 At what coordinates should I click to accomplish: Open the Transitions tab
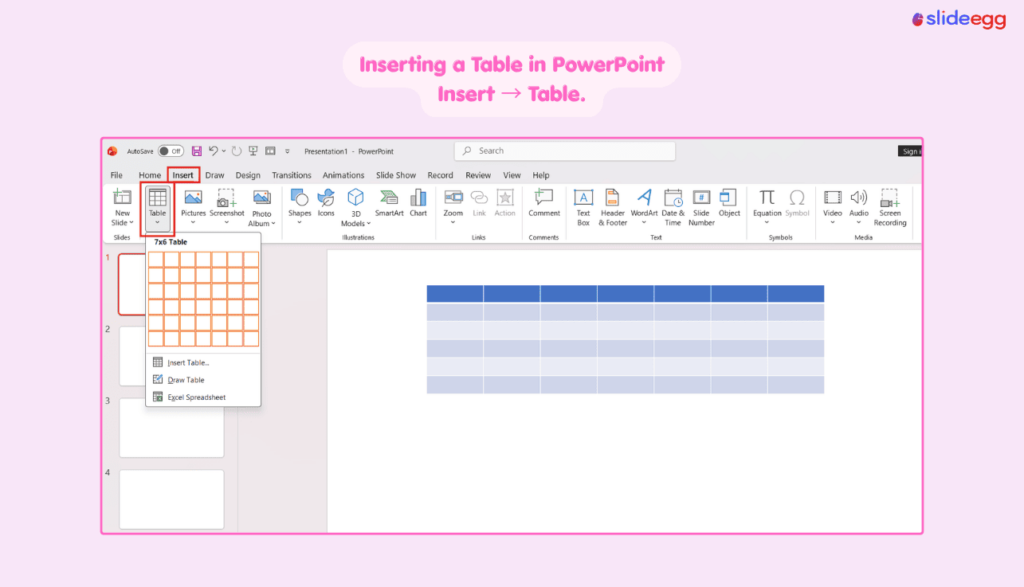291,175
